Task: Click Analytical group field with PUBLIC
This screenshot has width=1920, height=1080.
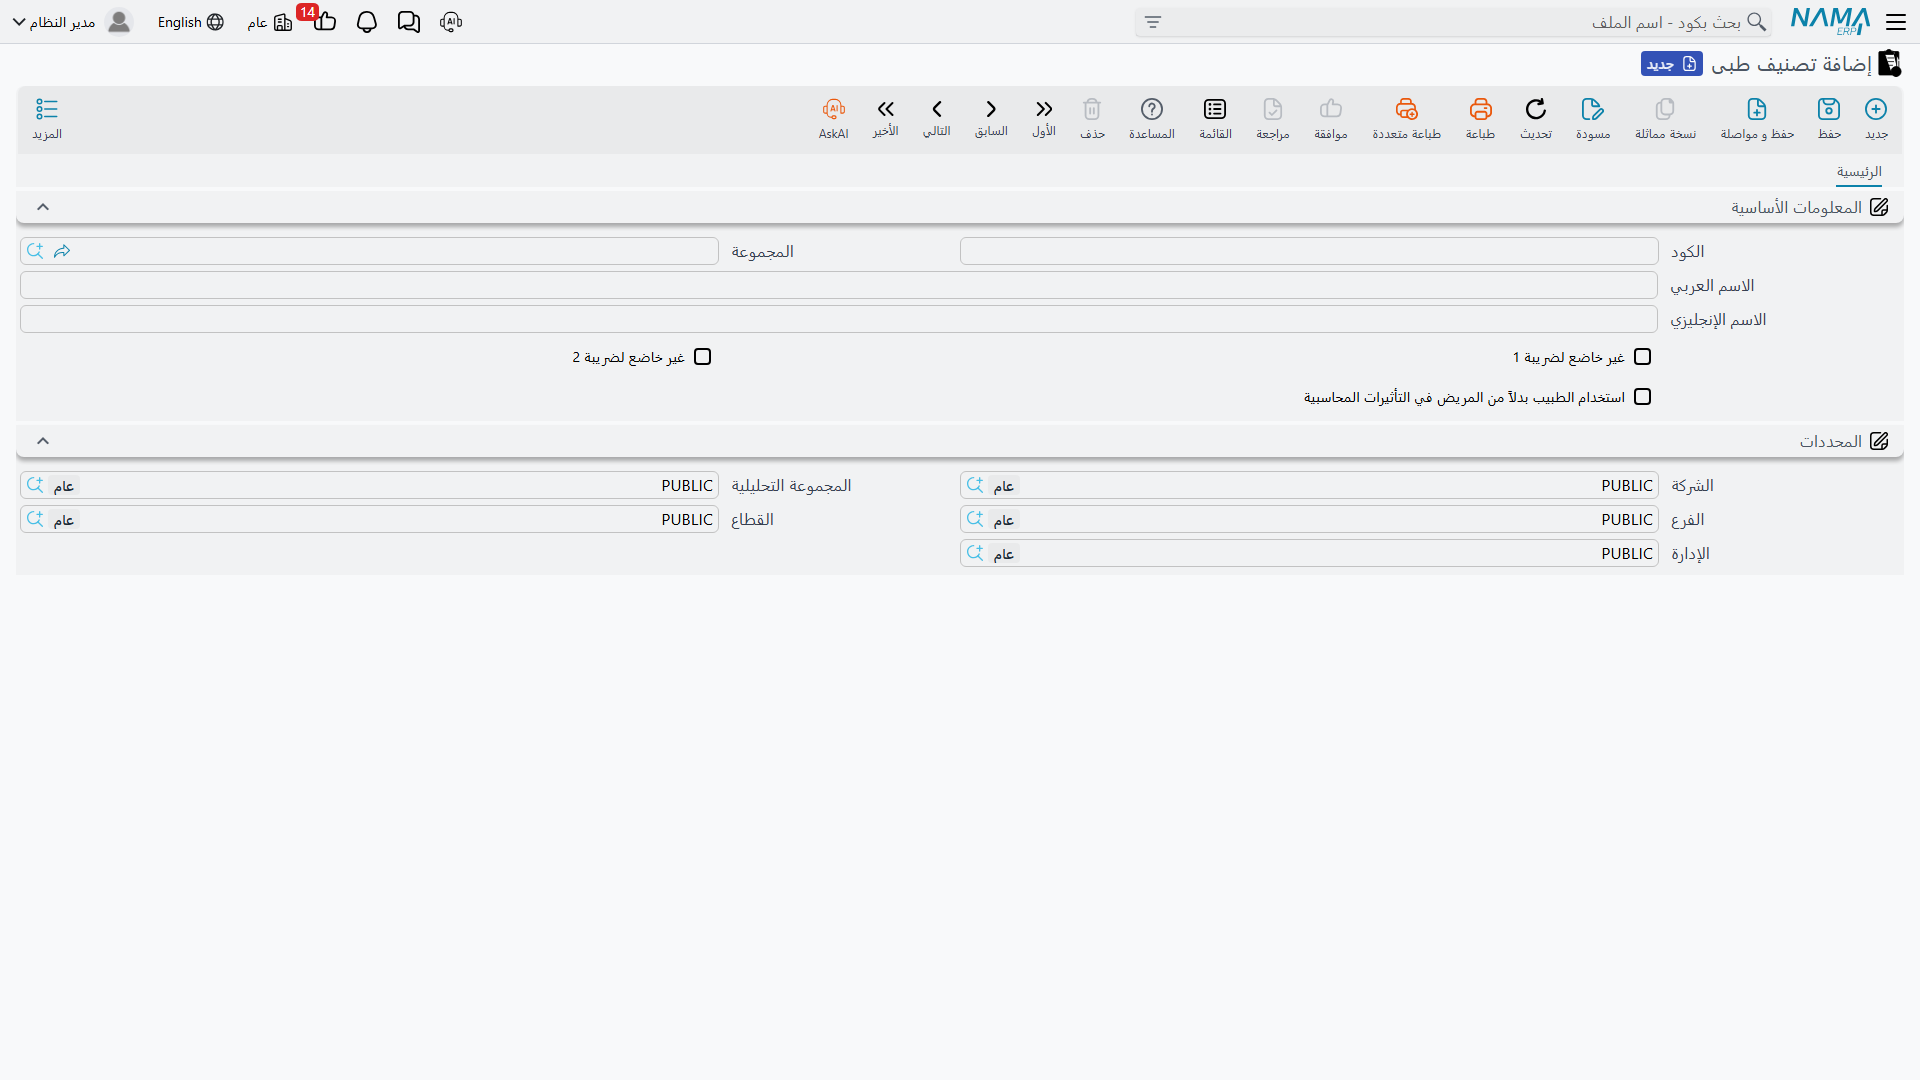Action: click(x=369, y=485)
